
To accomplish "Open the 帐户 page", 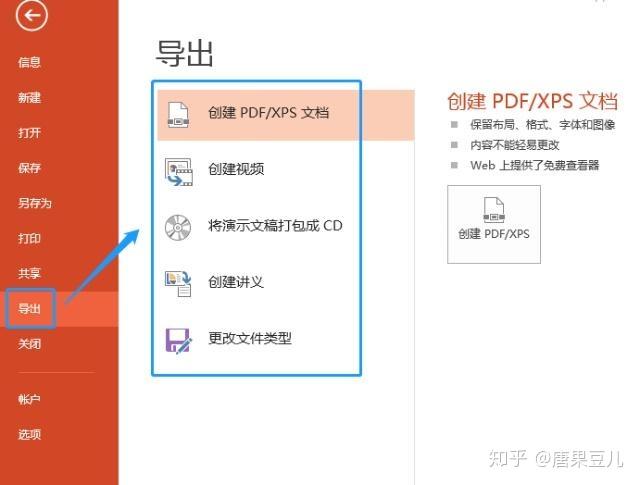I will pyautogui.click(x=29, y=399).
